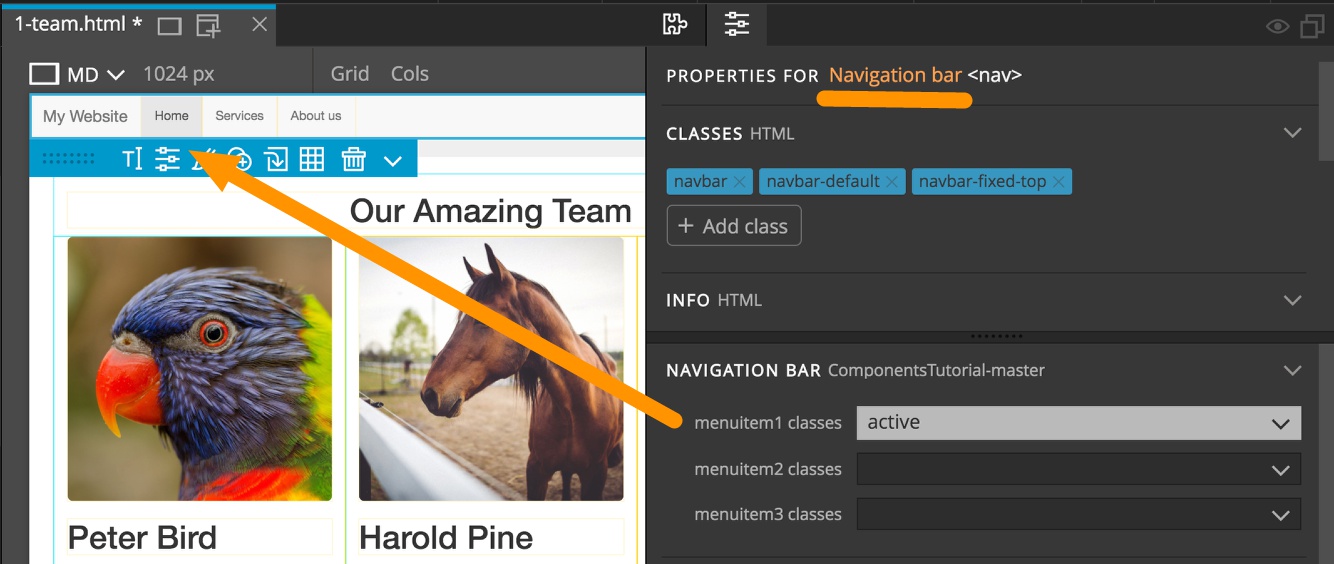This screenshot has height=564, width=1334.
Task: Switch to the Properties sliders panel tab
Action: coord(737,24)
